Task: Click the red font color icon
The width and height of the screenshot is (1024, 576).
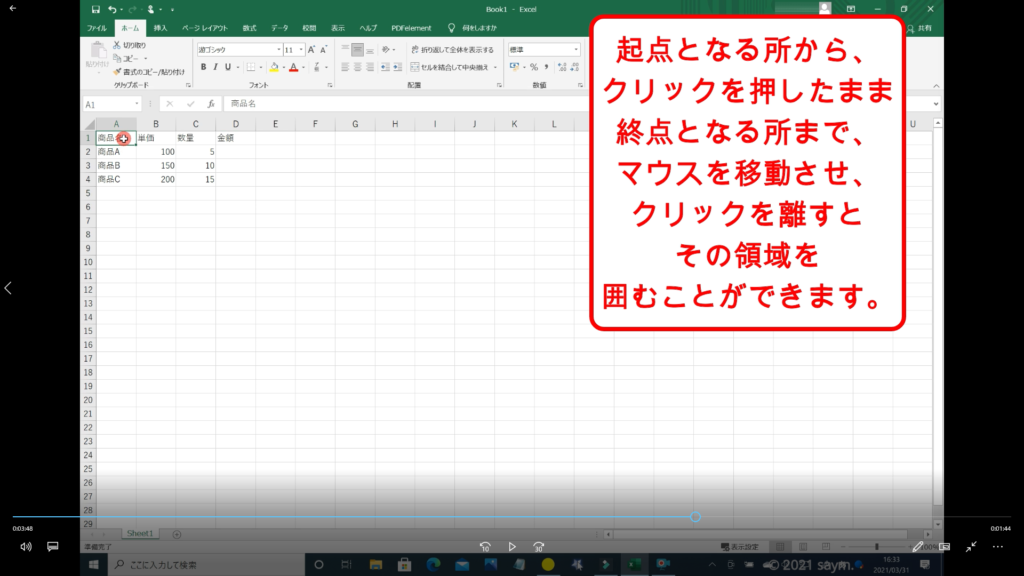Action: tap(293, 67)
